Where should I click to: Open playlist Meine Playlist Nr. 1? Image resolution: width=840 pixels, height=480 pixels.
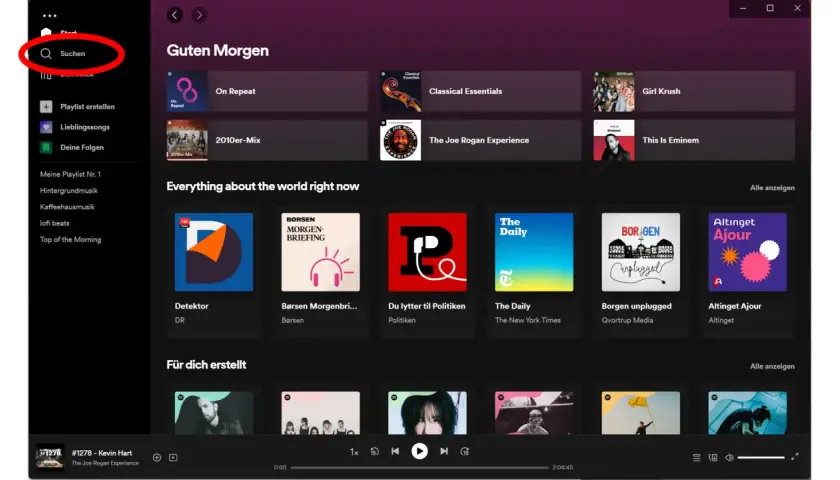[70, 174]
